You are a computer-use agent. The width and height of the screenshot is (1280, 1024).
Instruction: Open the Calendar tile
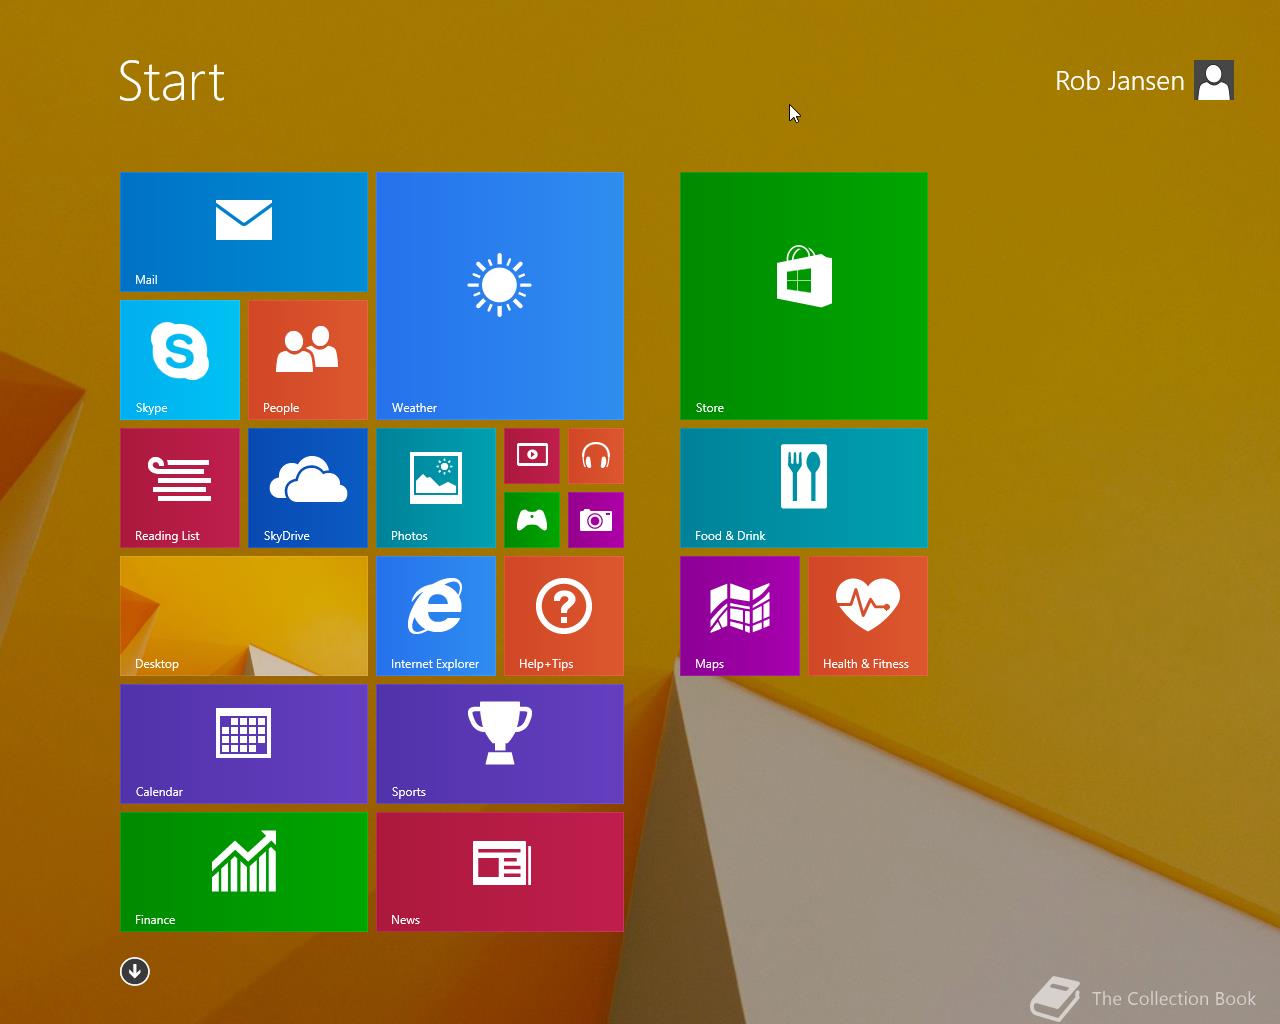coord(244,744)
